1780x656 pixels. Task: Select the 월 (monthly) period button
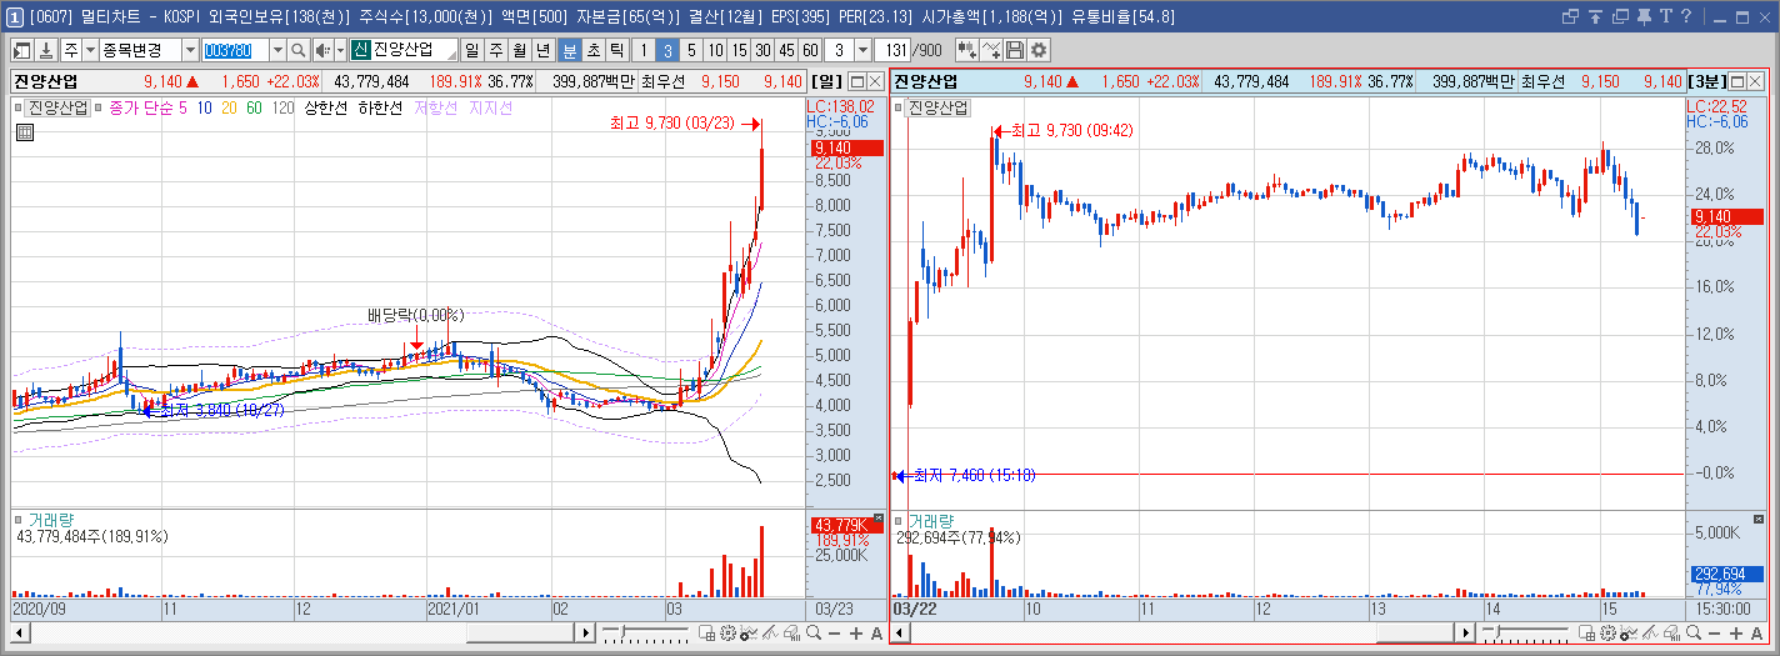click(520, 50)
